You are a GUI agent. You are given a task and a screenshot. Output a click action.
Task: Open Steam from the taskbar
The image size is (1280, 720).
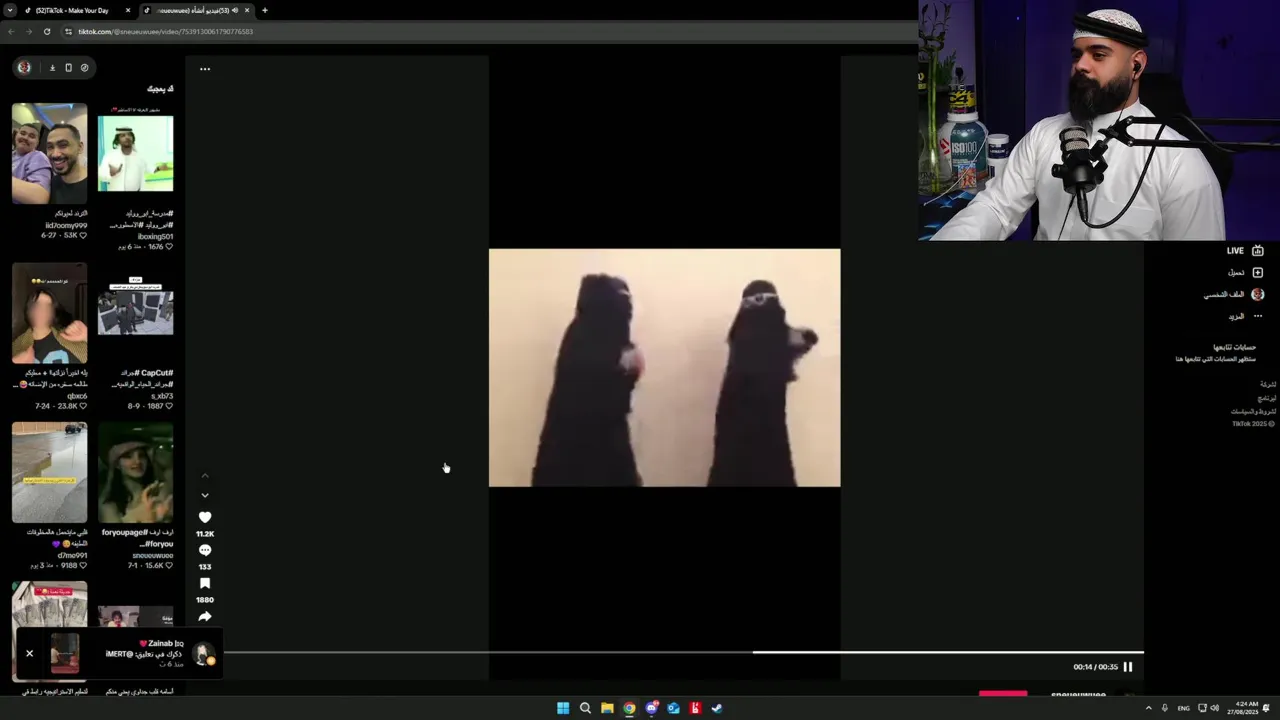717,708
